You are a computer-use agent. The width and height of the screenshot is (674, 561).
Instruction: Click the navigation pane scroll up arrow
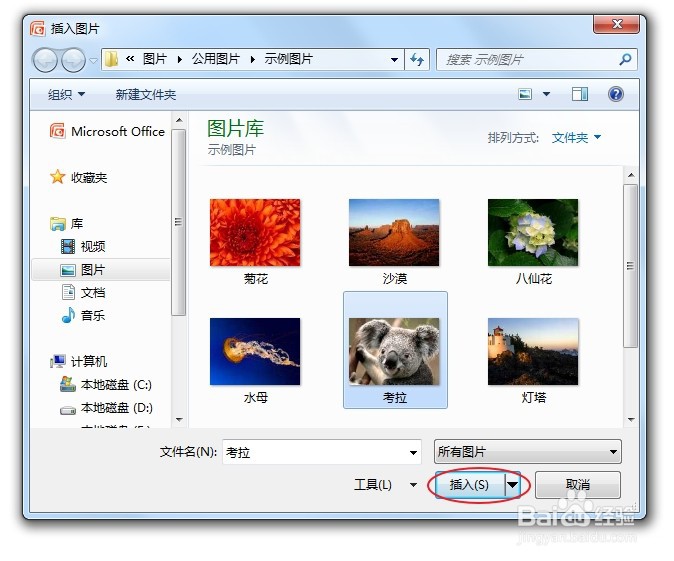click(179, 120)
